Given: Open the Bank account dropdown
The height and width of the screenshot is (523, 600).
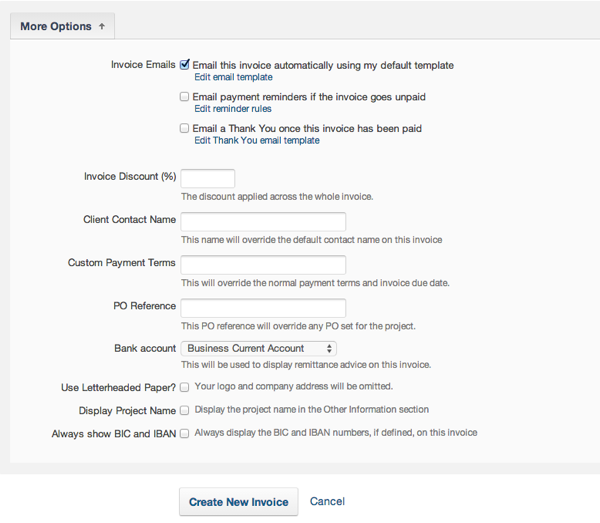Looking at the screenshot, I should [258, 348].
